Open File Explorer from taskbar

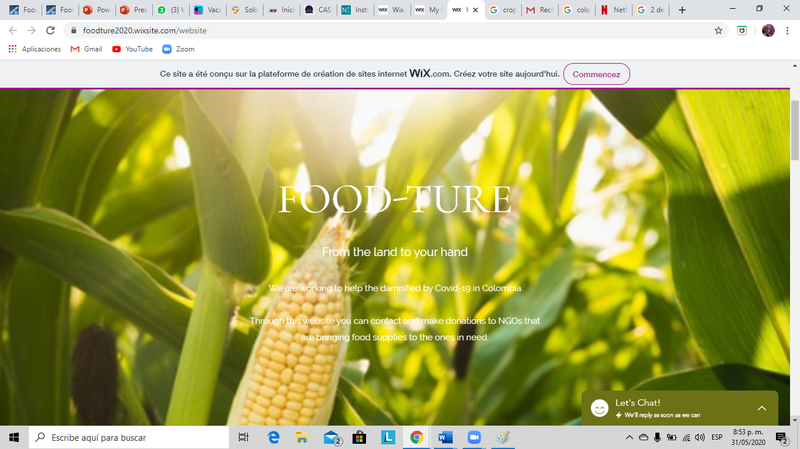pyautogui.click(x=302, y=437)
